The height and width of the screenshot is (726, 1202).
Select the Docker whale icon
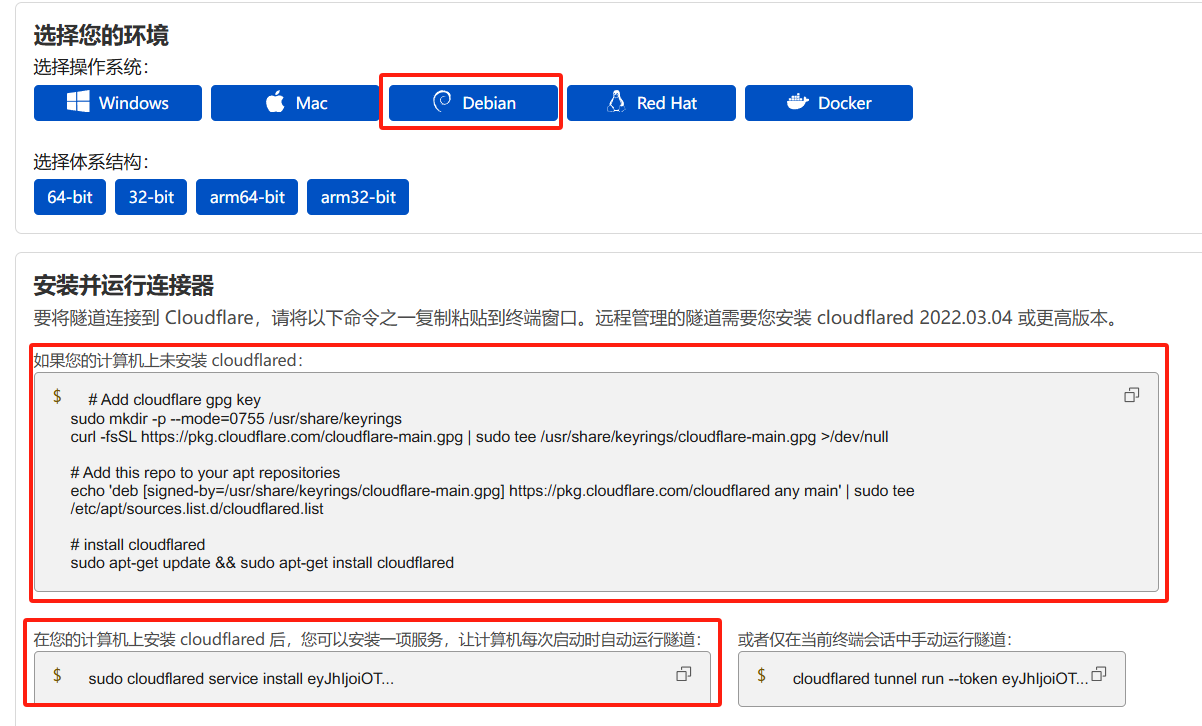(x=797, y=103)
